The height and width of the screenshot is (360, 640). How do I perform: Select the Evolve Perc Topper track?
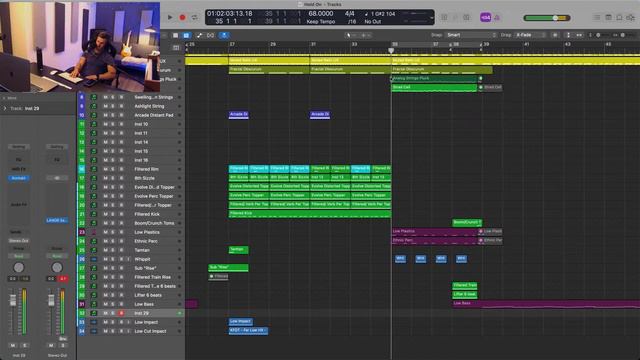point(154,196)
